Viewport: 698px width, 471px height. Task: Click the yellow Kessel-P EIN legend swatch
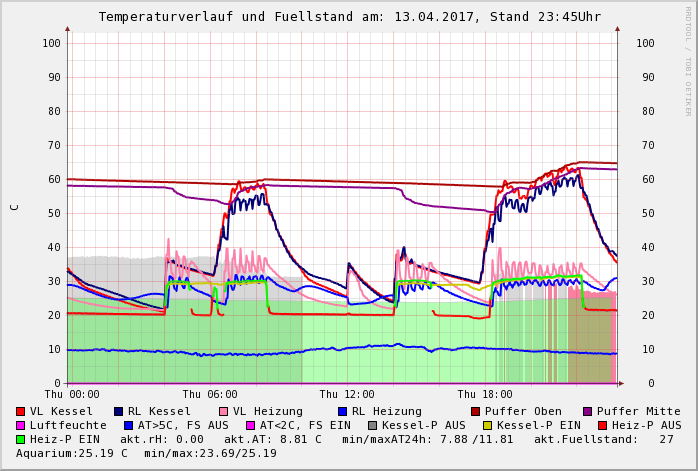point(487,425)
